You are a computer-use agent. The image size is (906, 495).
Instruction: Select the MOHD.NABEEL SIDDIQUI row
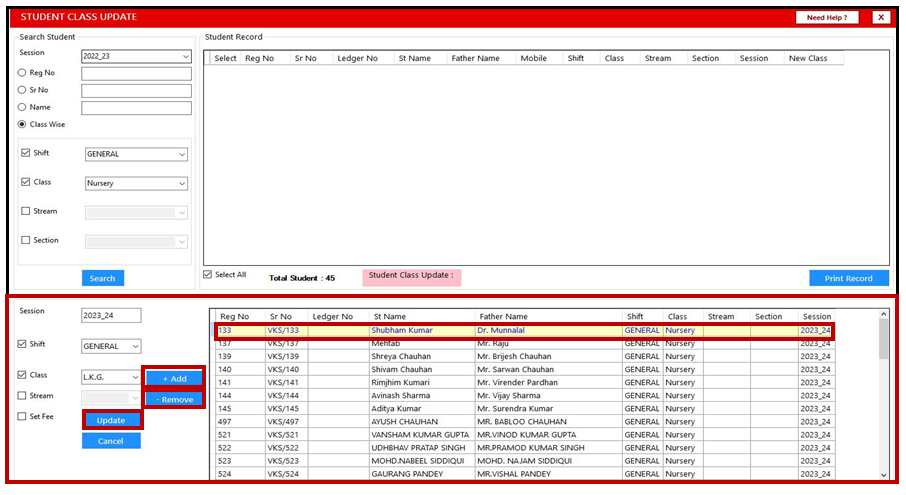[x=525, y=461]
